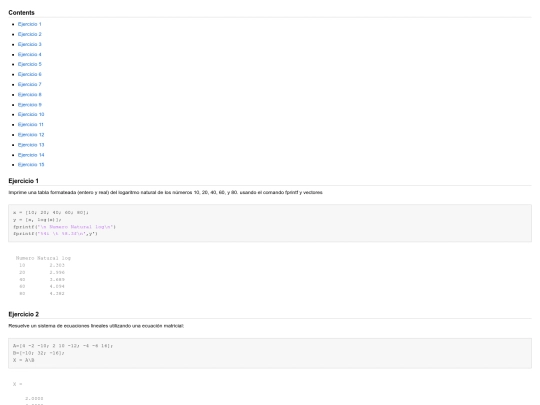The image size is (540, 405).
Task: Click output value 4.094
Action: click(x=57, y=286)
